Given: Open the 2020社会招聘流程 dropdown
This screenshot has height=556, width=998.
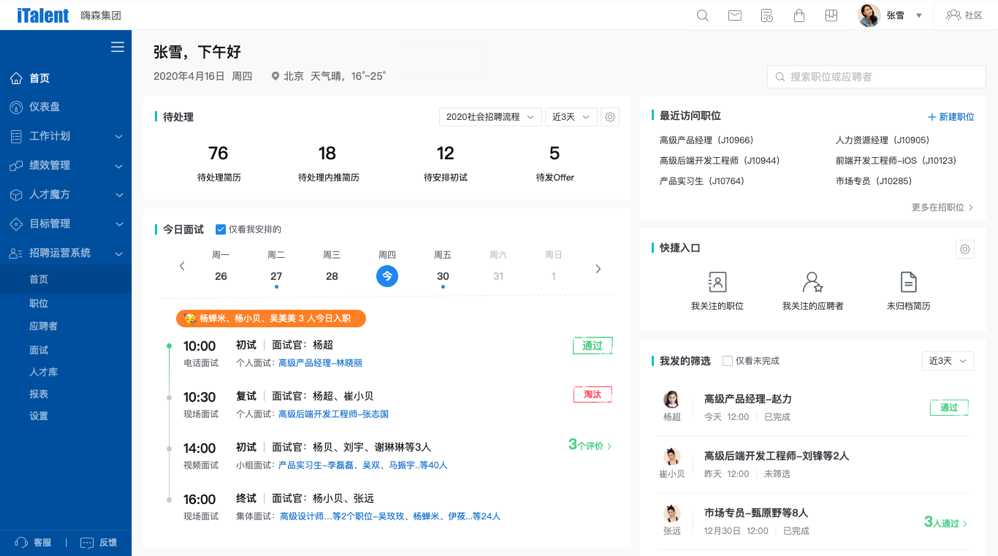Looking at the screenshot, I should [x=489, y=117].
